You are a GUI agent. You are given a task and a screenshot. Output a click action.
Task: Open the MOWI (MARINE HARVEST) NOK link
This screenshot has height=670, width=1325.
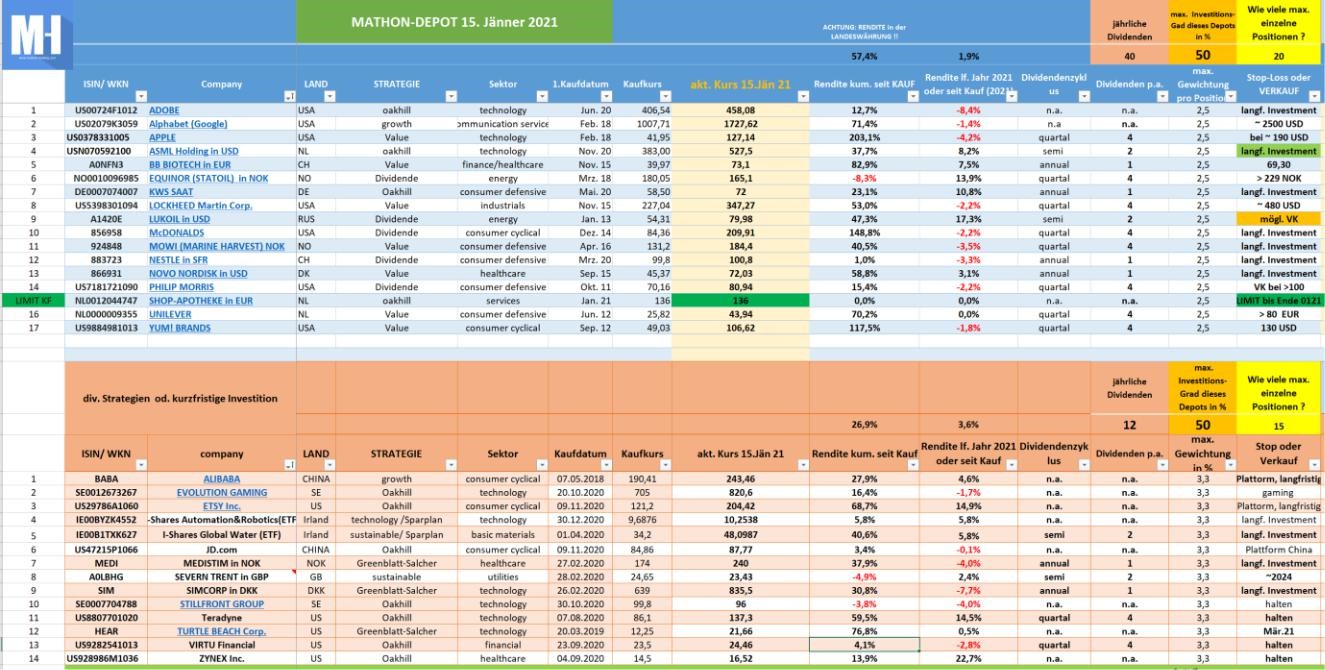coord(217,246)
